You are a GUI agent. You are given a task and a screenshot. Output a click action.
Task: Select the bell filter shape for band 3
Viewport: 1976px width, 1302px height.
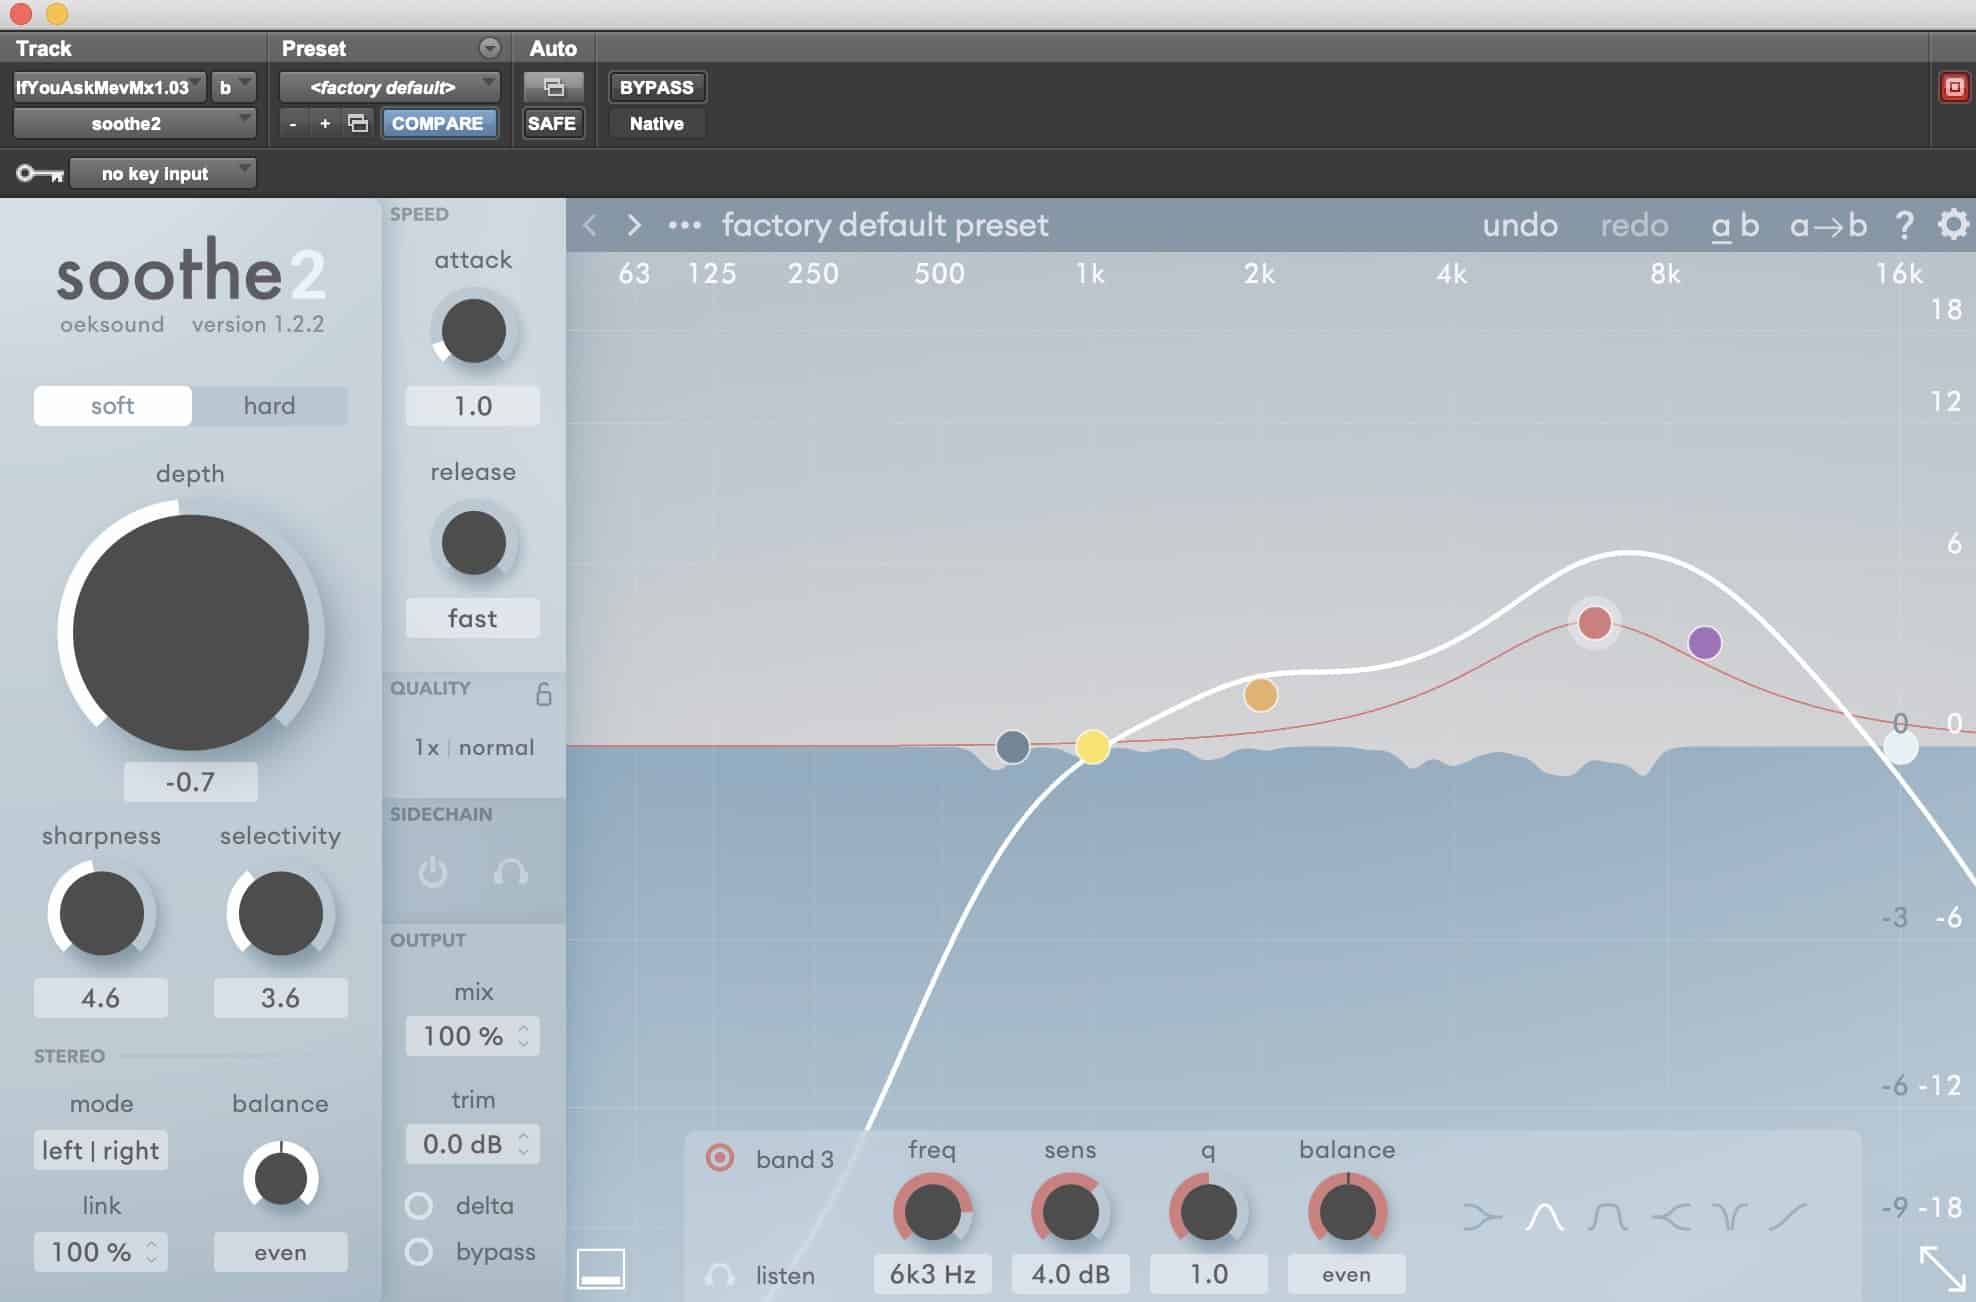(x=1544, y=1215)
